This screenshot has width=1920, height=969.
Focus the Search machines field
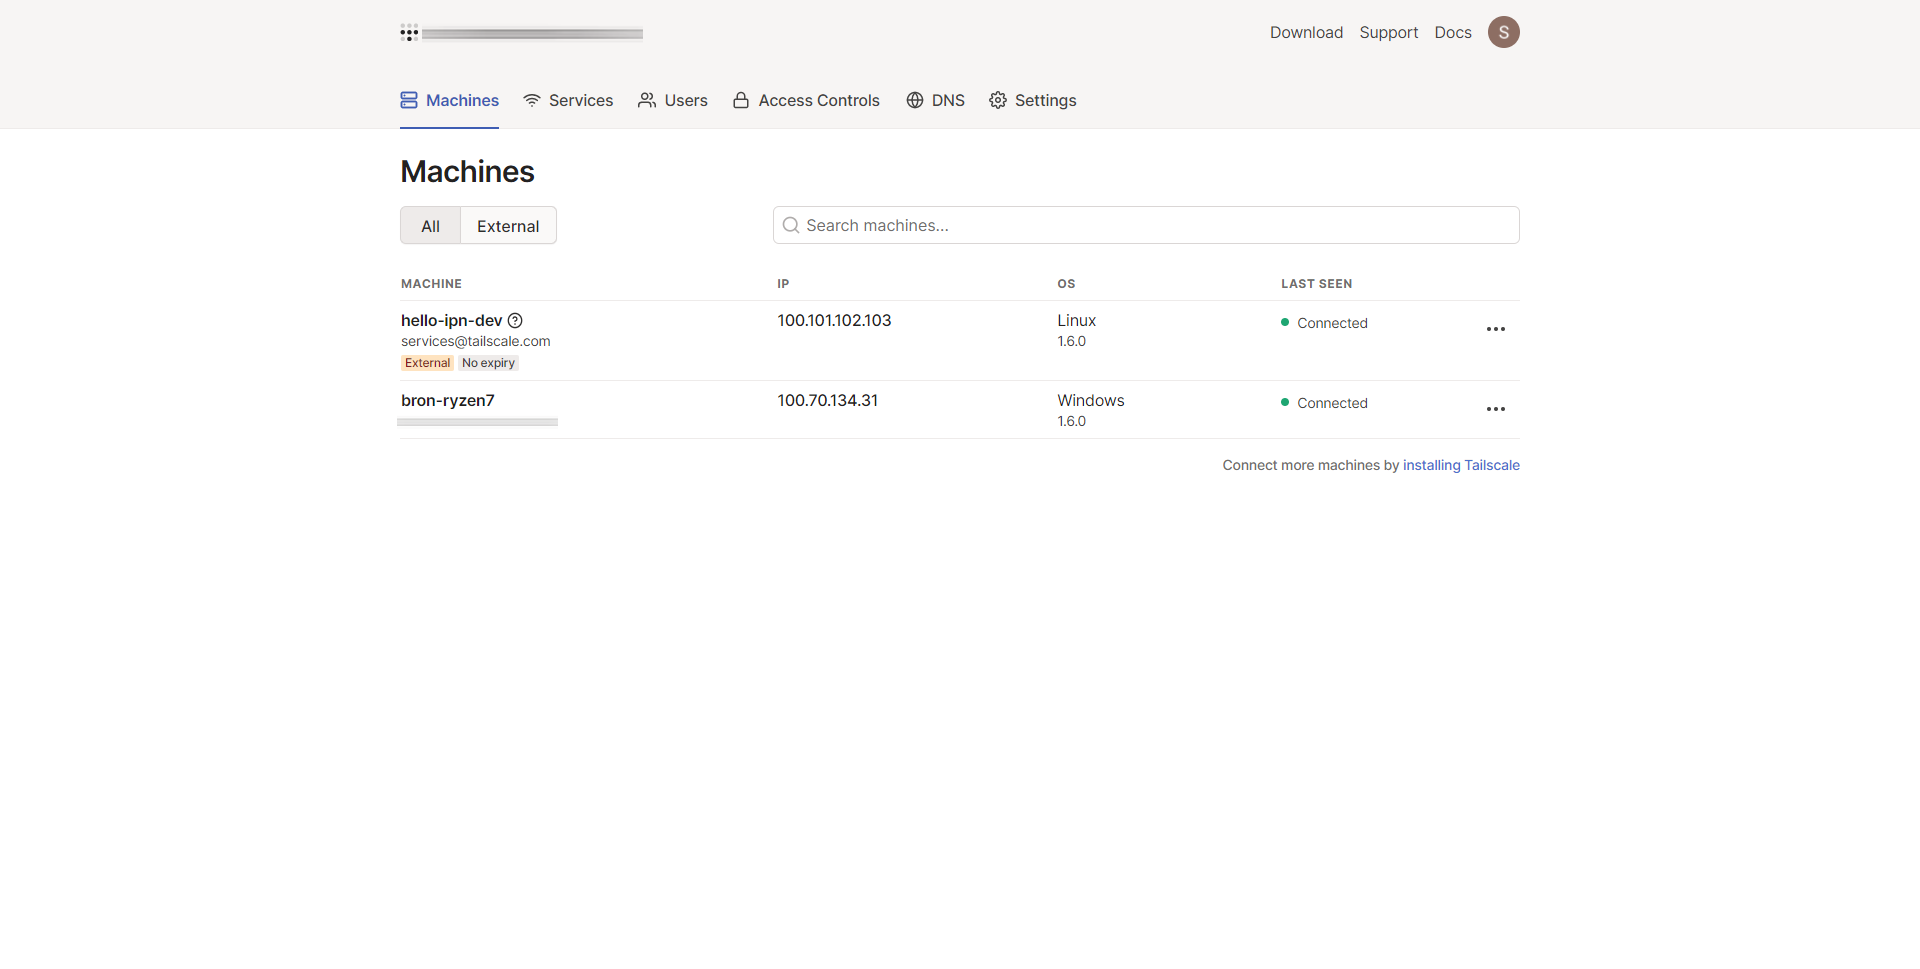pos(1146,225)
